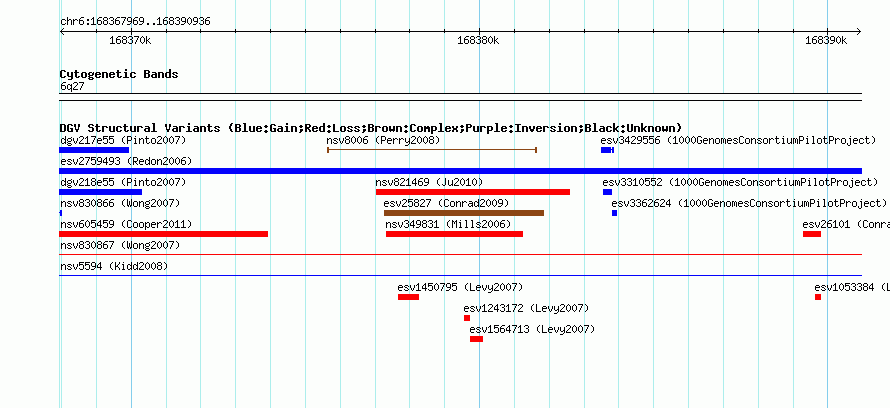Image resolution: width=890 pixels, height=408 pixels.
Task: Open esv25827 (Conrad2009) label
Action: [446, 203]
